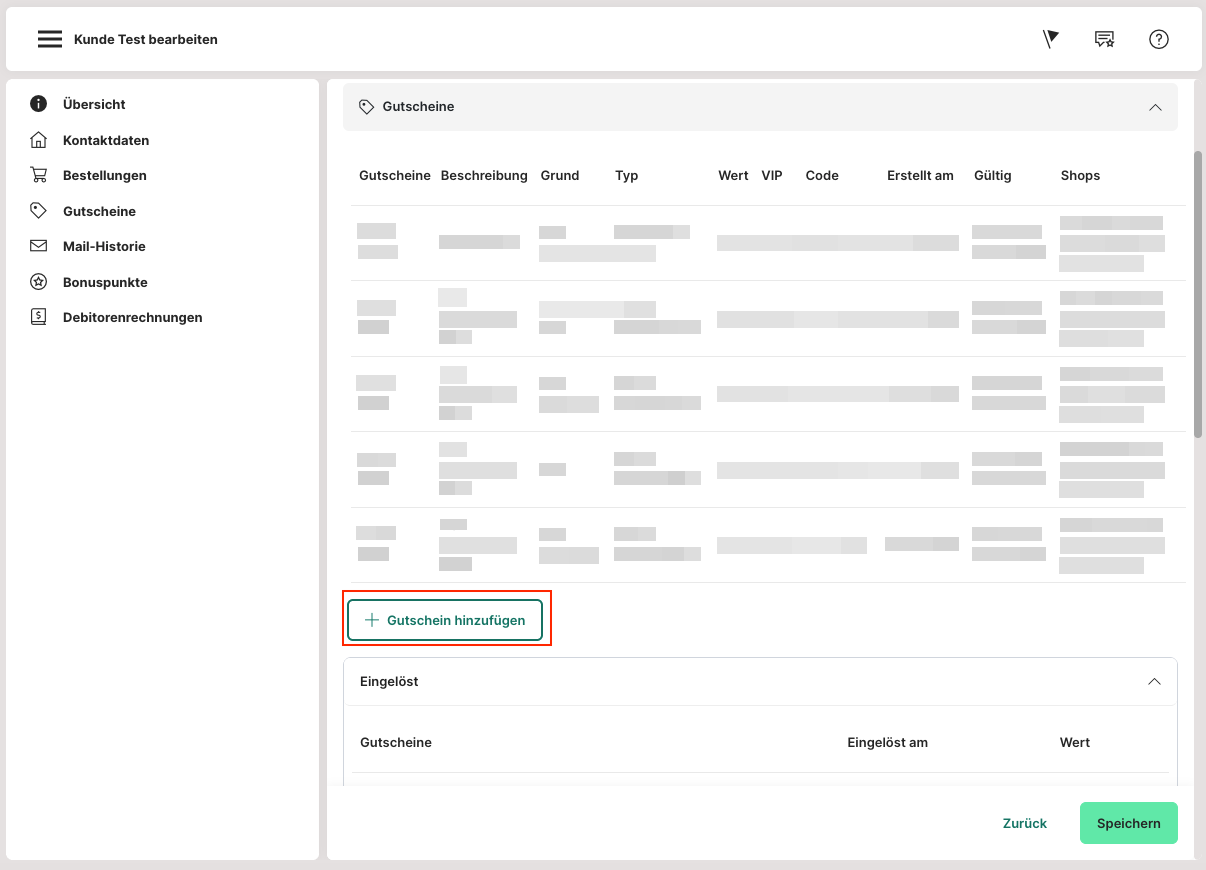Click the Bonuspunkte star icon
1206x870 pixels.
point(39,282)
